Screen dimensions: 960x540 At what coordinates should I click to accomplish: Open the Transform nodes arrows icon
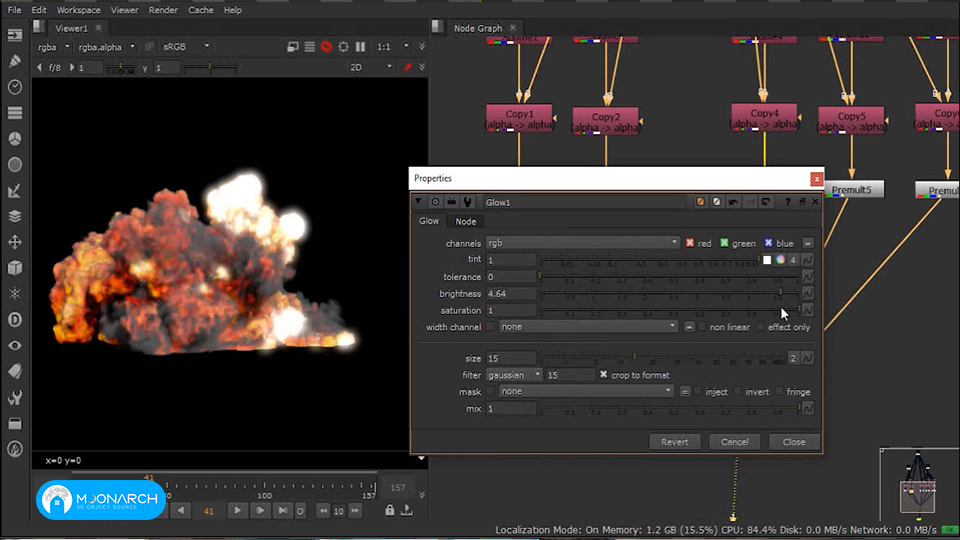pyautogui.click(x=15, y=242)
